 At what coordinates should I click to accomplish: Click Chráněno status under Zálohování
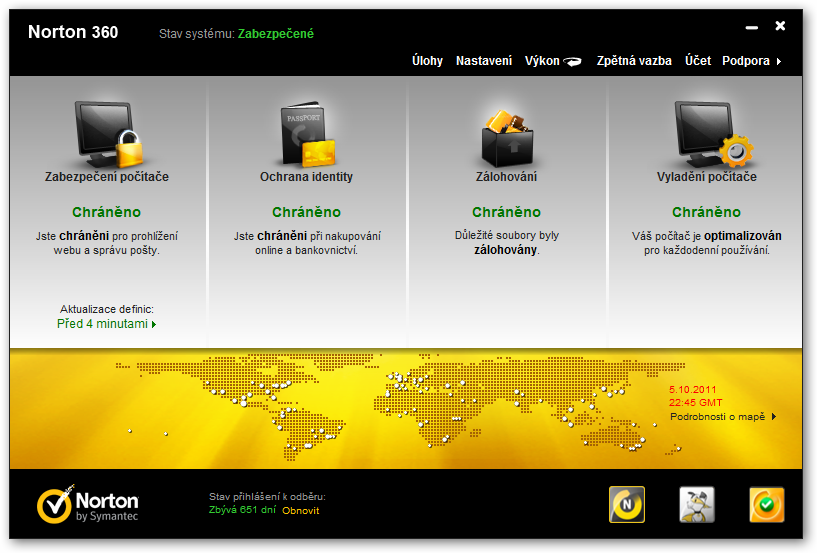[x=506, y=212]
